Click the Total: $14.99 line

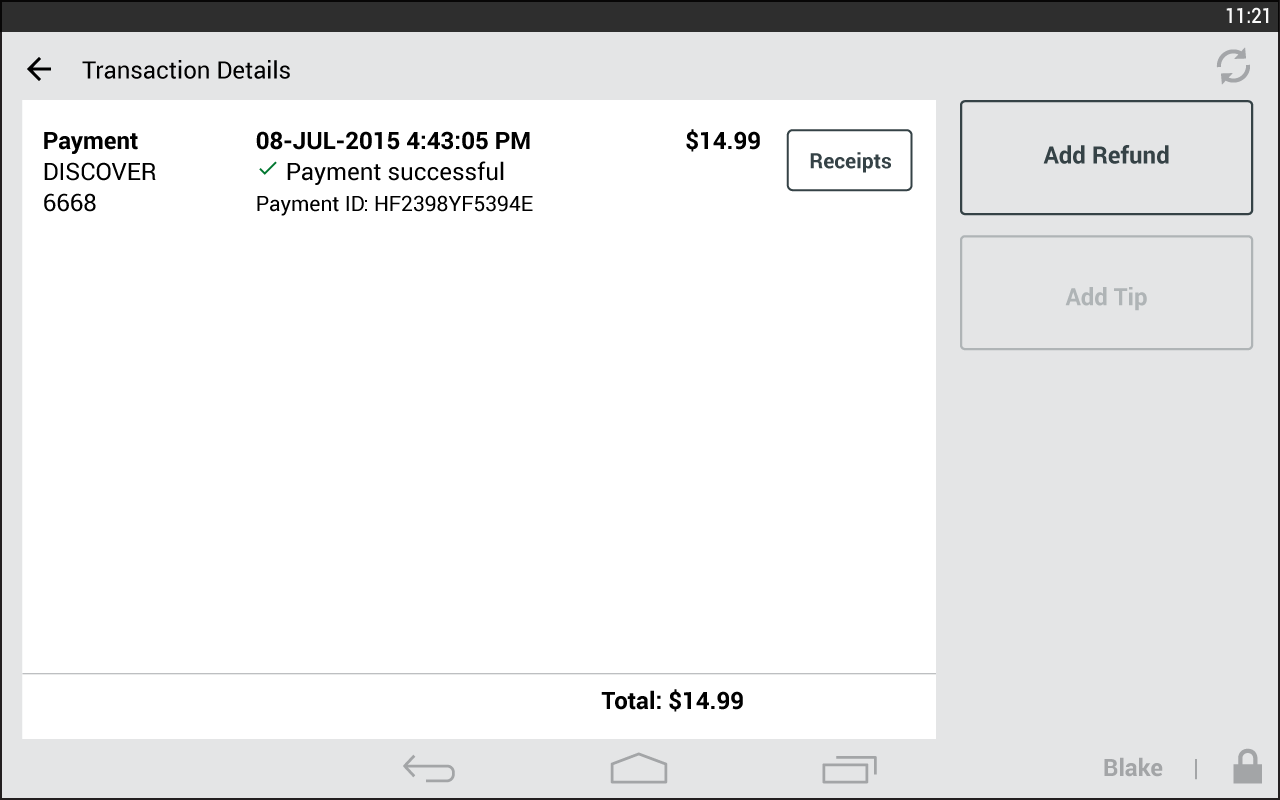[x=672, y=701]
